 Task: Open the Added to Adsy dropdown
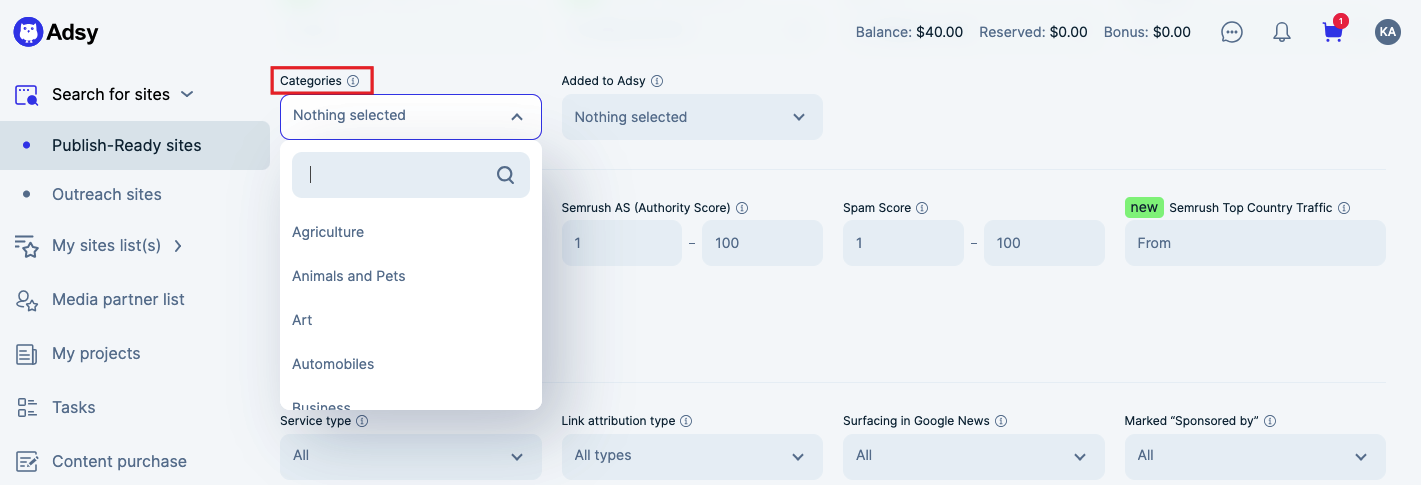point(691,117)
